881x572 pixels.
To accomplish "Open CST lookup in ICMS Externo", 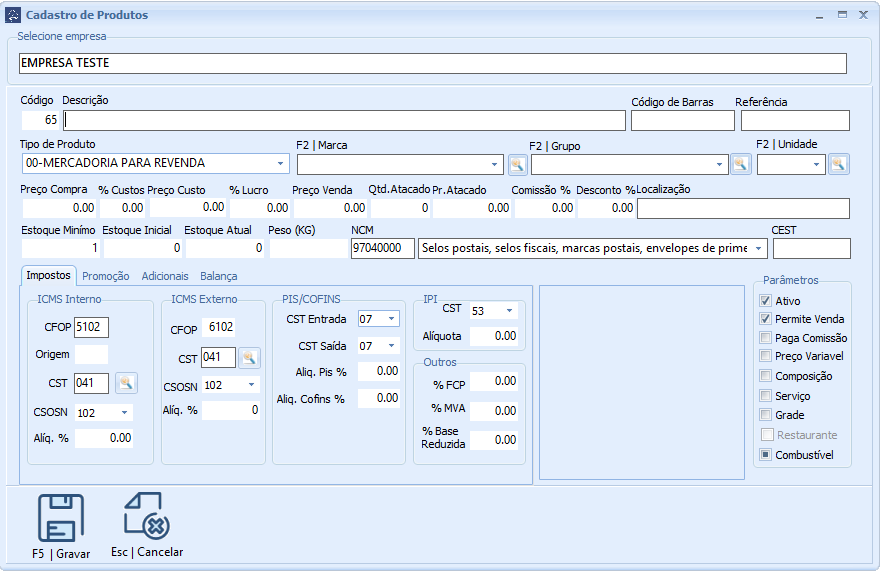I will (x=249, y=357).
